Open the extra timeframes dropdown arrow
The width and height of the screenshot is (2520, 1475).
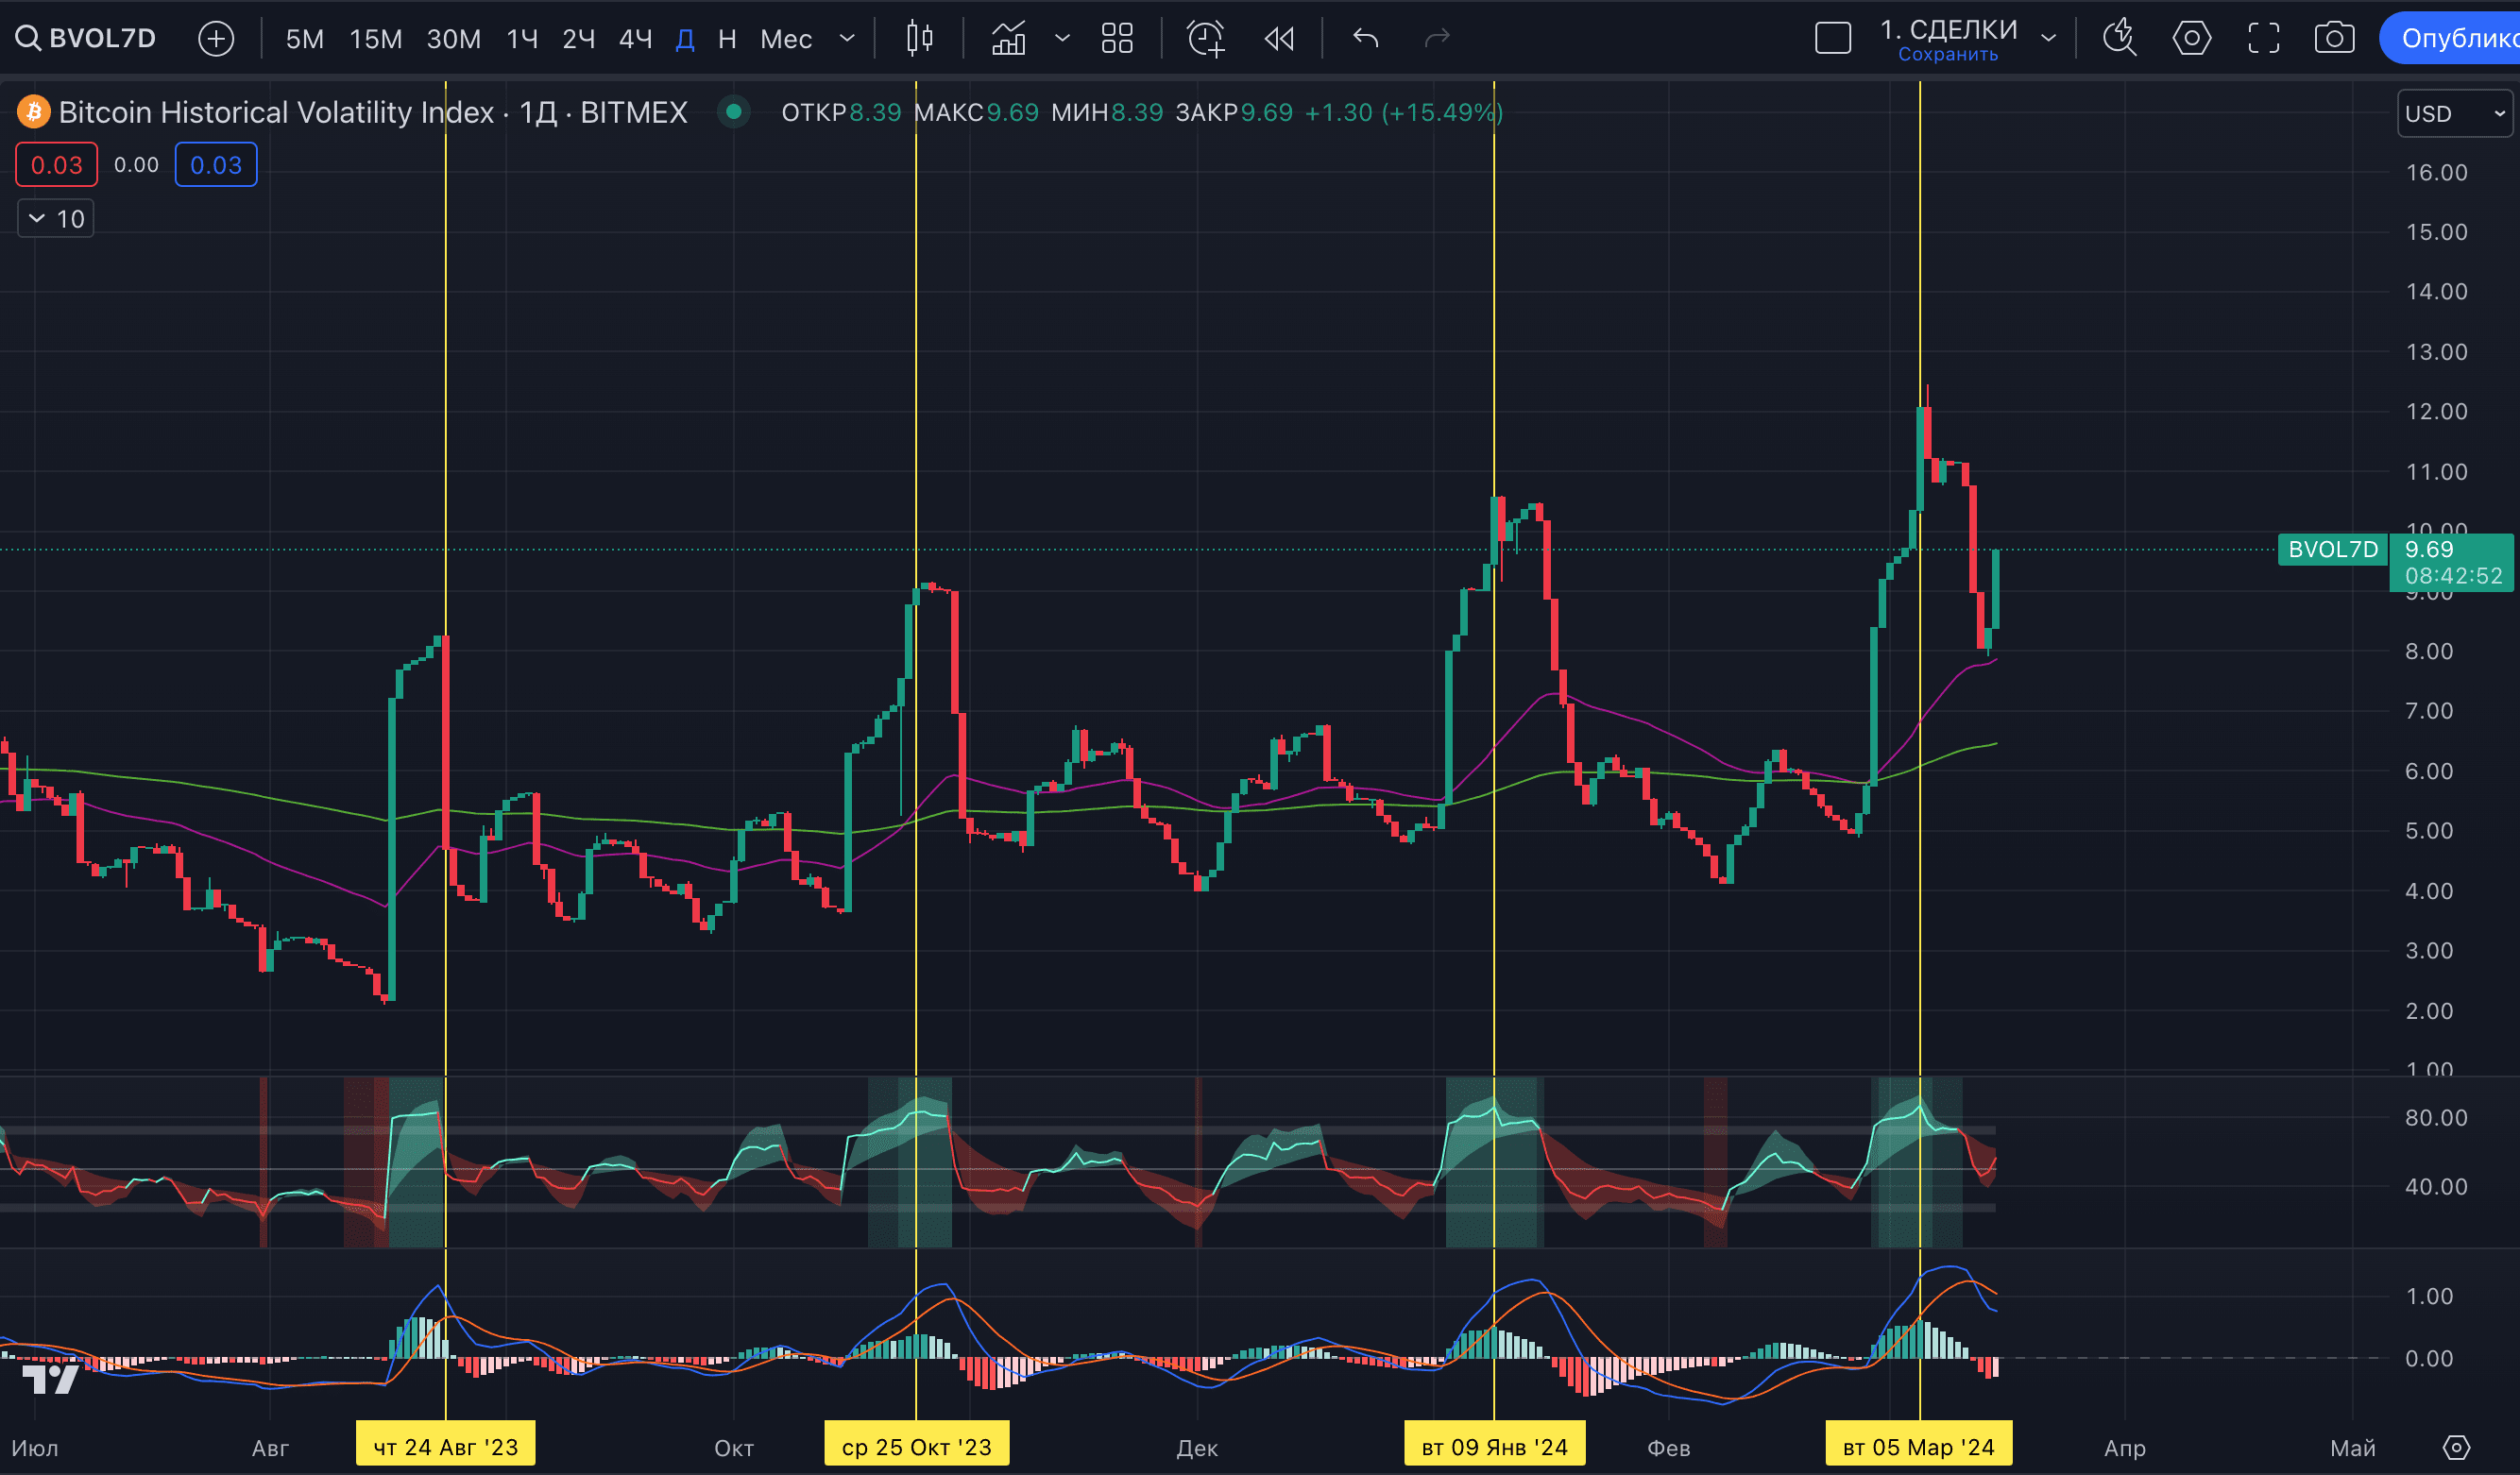tap(847, 38)
